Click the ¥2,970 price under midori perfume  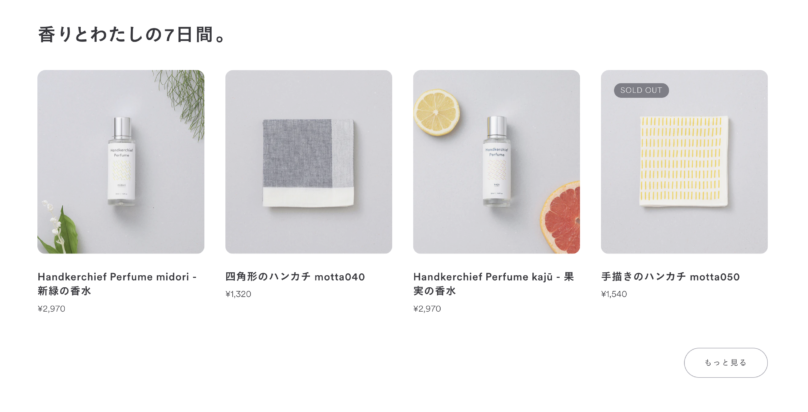click(52, 309)
